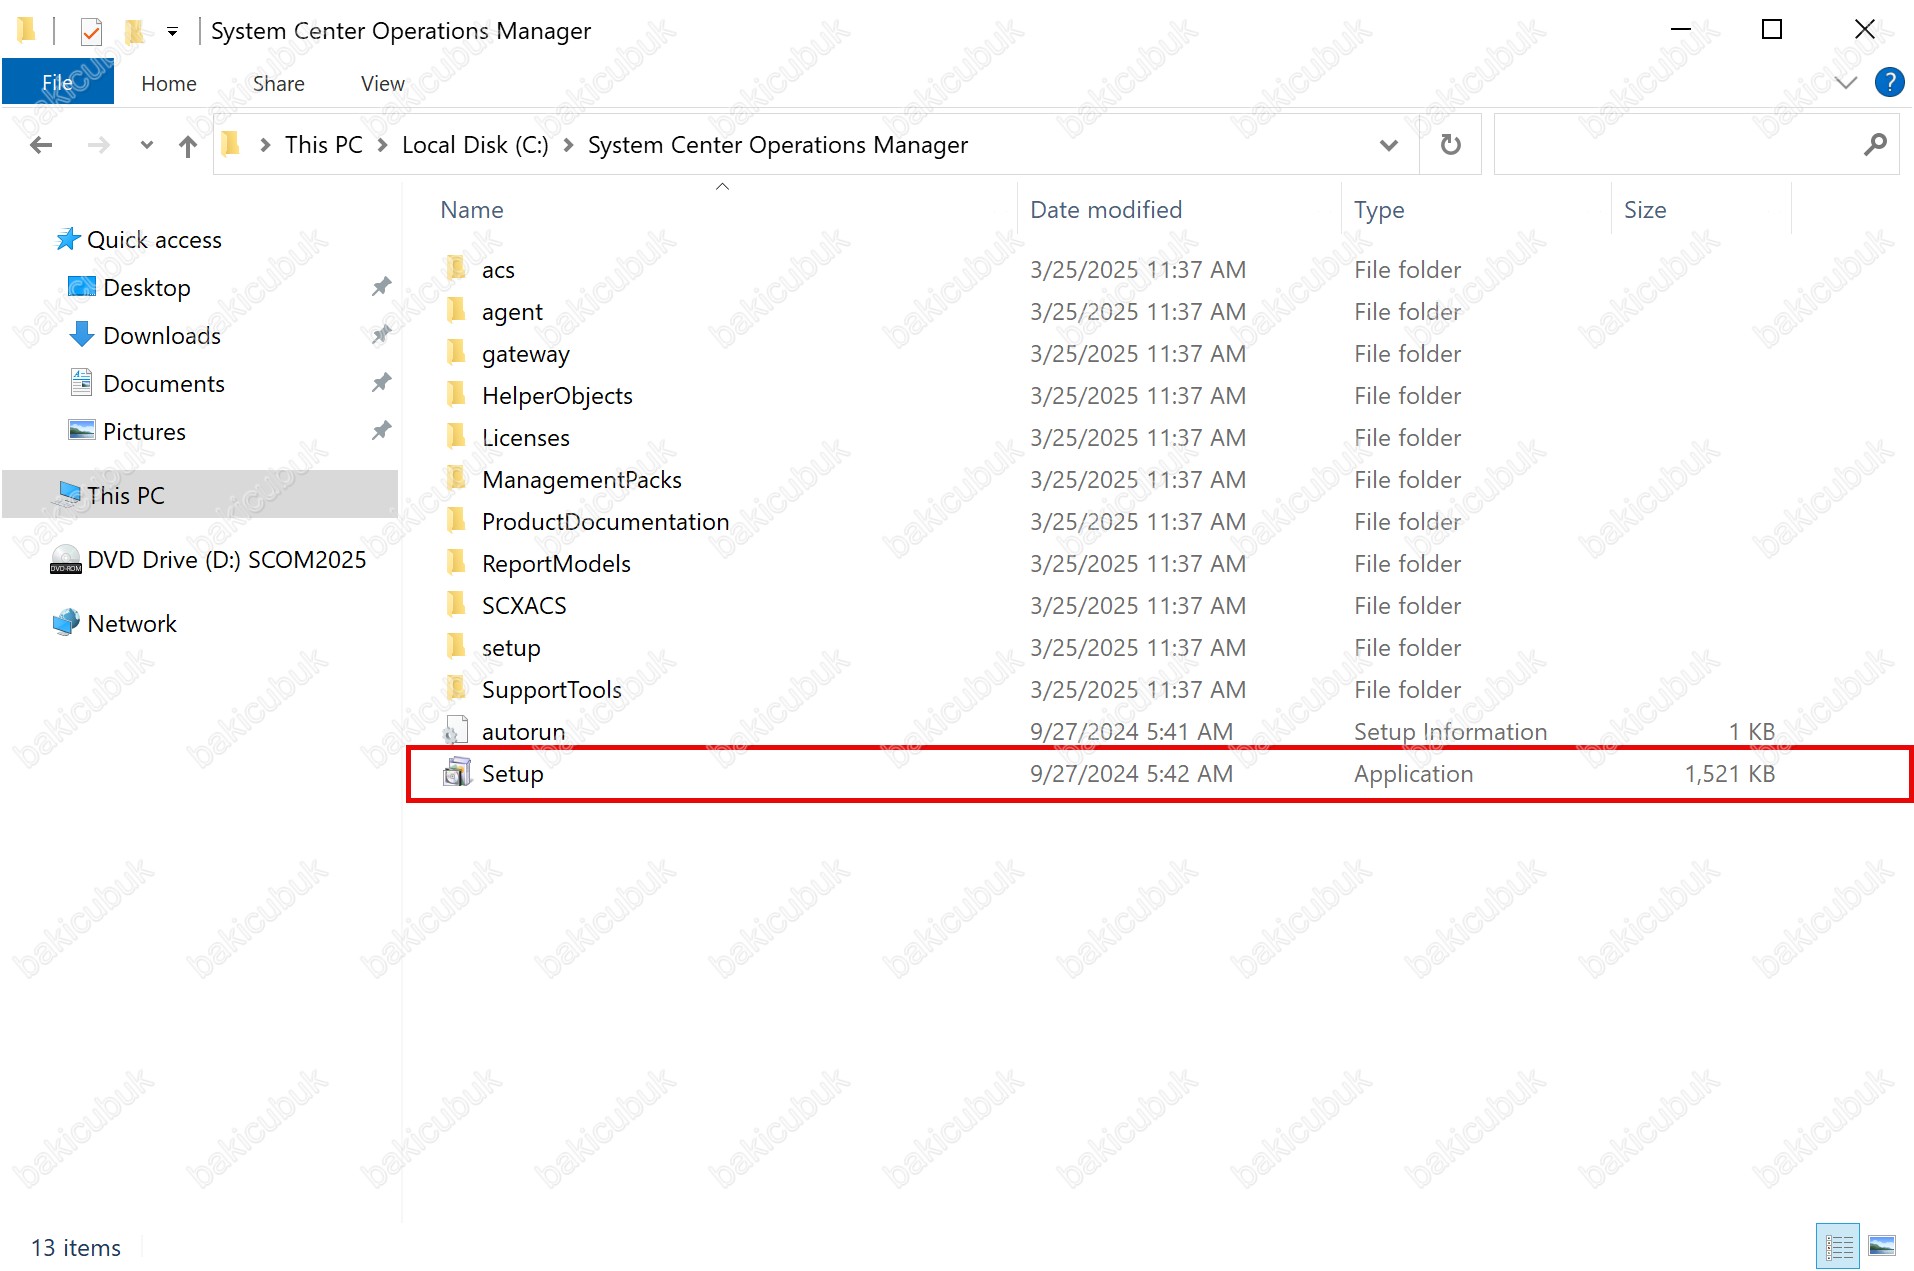Screen dimensions: 1914x1271
Task: Select the SCXACS folder icon
Action: tap(456, 604)
